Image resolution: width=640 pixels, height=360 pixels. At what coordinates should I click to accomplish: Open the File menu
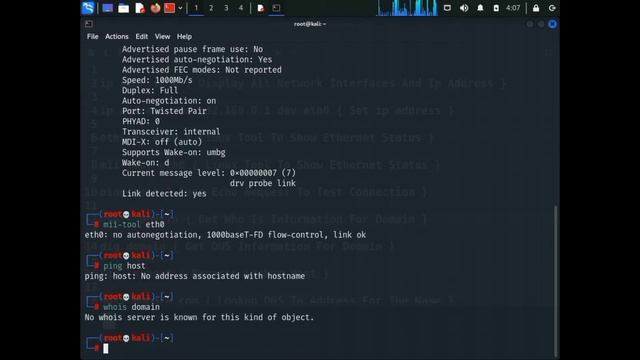click(93, 36)
